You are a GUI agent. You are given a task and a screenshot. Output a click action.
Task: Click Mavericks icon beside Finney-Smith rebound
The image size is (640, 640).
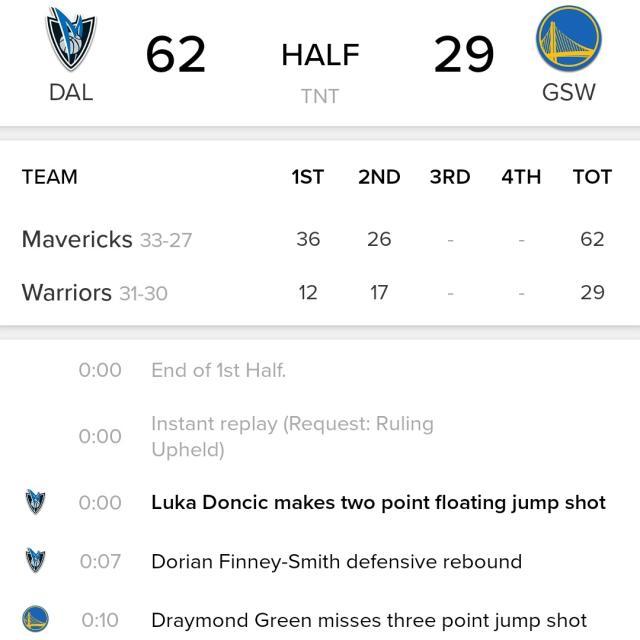[36, 561]
